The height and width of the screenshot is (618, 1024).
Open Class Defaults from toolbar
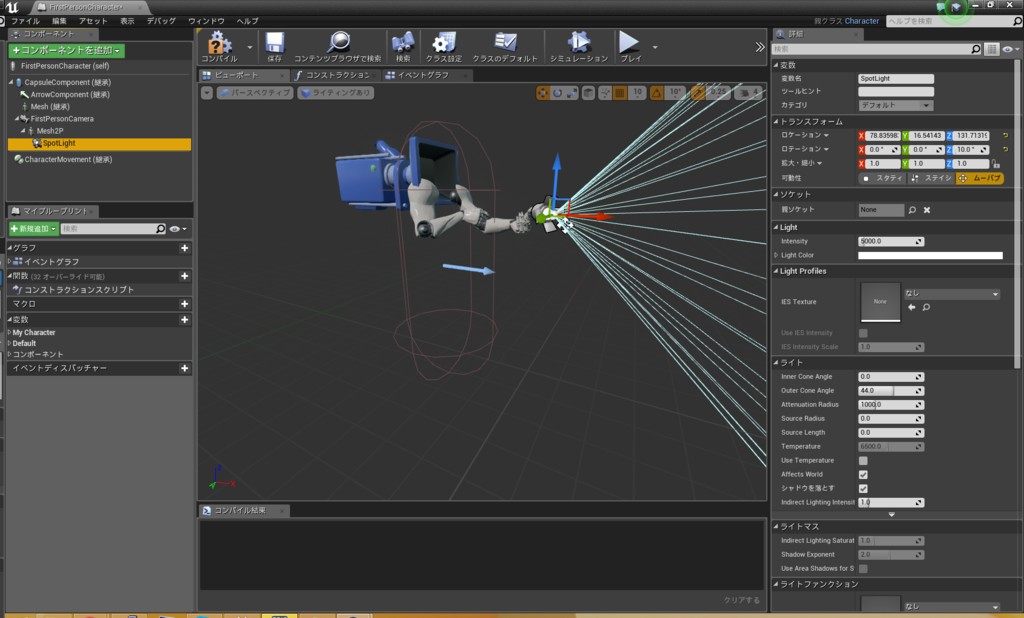(505, 47)
